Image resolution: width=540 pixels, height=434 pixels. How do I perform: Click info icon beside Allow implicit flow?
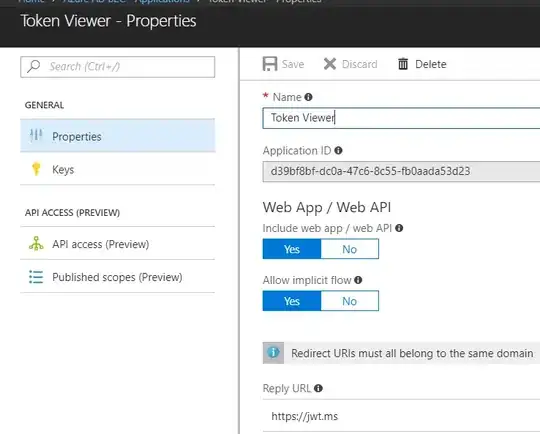[358, 280]
